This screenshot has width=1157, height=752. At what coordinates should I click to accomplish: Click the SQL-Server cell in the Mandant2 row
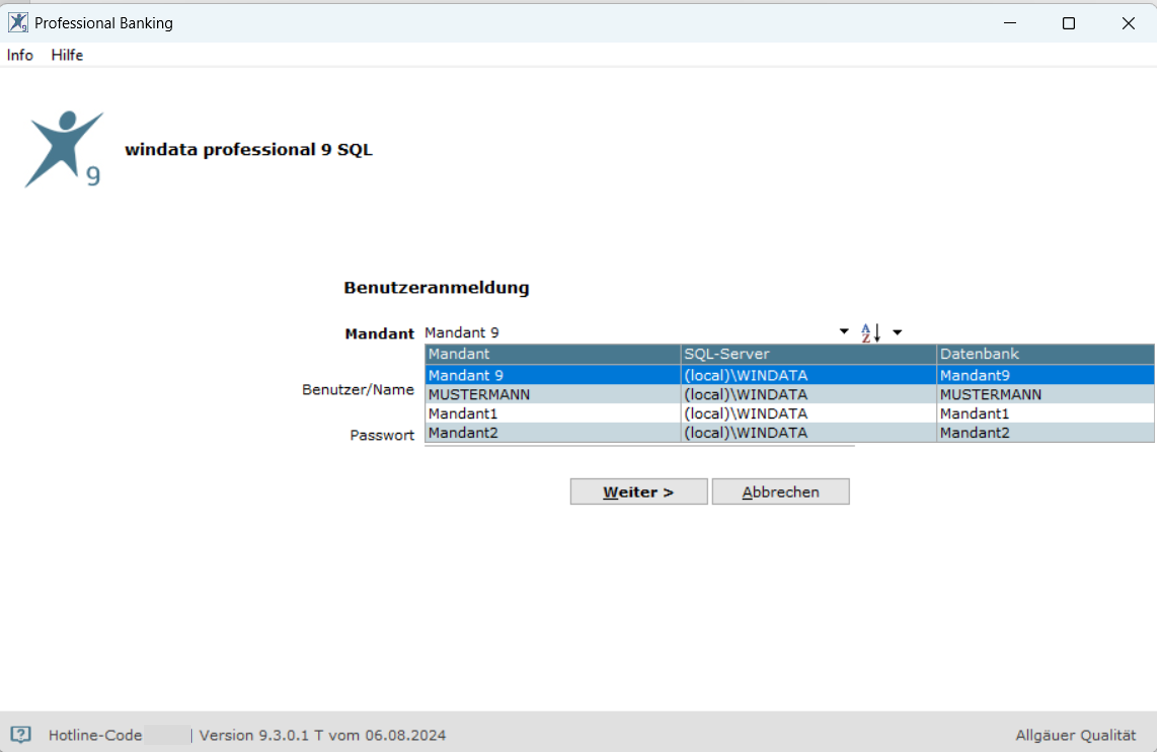point(808,432)
